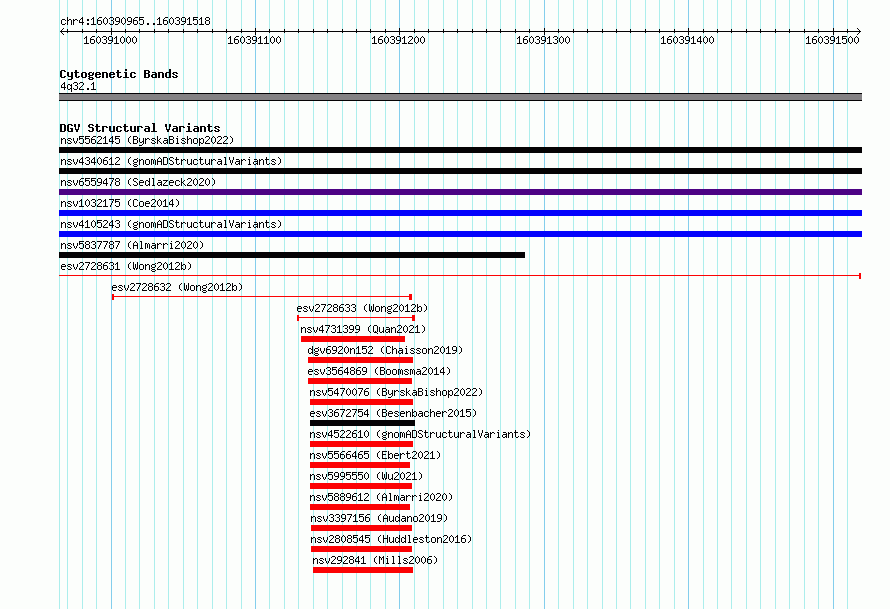Screen dimensions: 890x609
Task: Open nsv3397156 (Audano2019) variant label
Action: pos(379,518)
